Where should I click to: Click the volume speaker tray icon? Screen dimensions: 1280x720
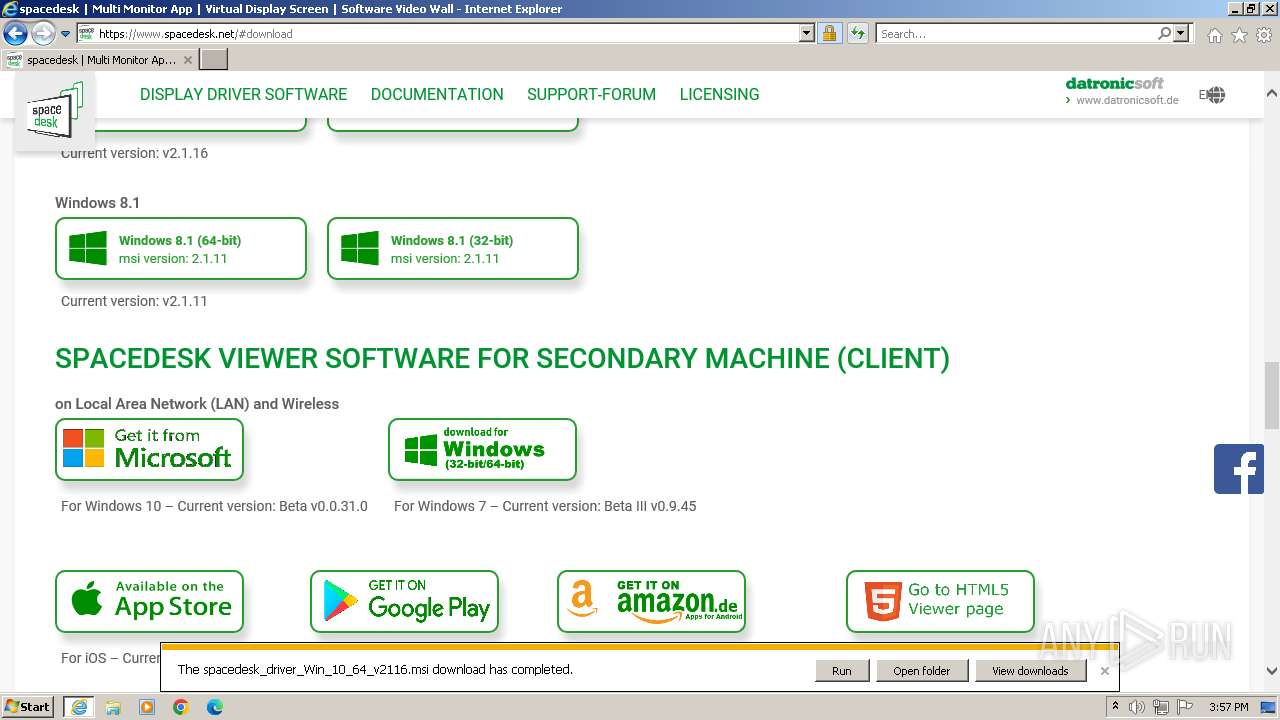coord(1137,707)
